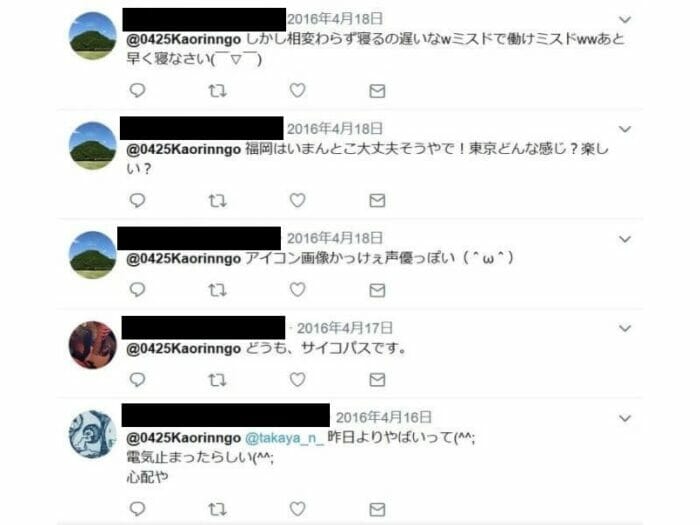Open the mountain avatar on the 福岡 tweet
Screen dimensions: 700x525
92,146
